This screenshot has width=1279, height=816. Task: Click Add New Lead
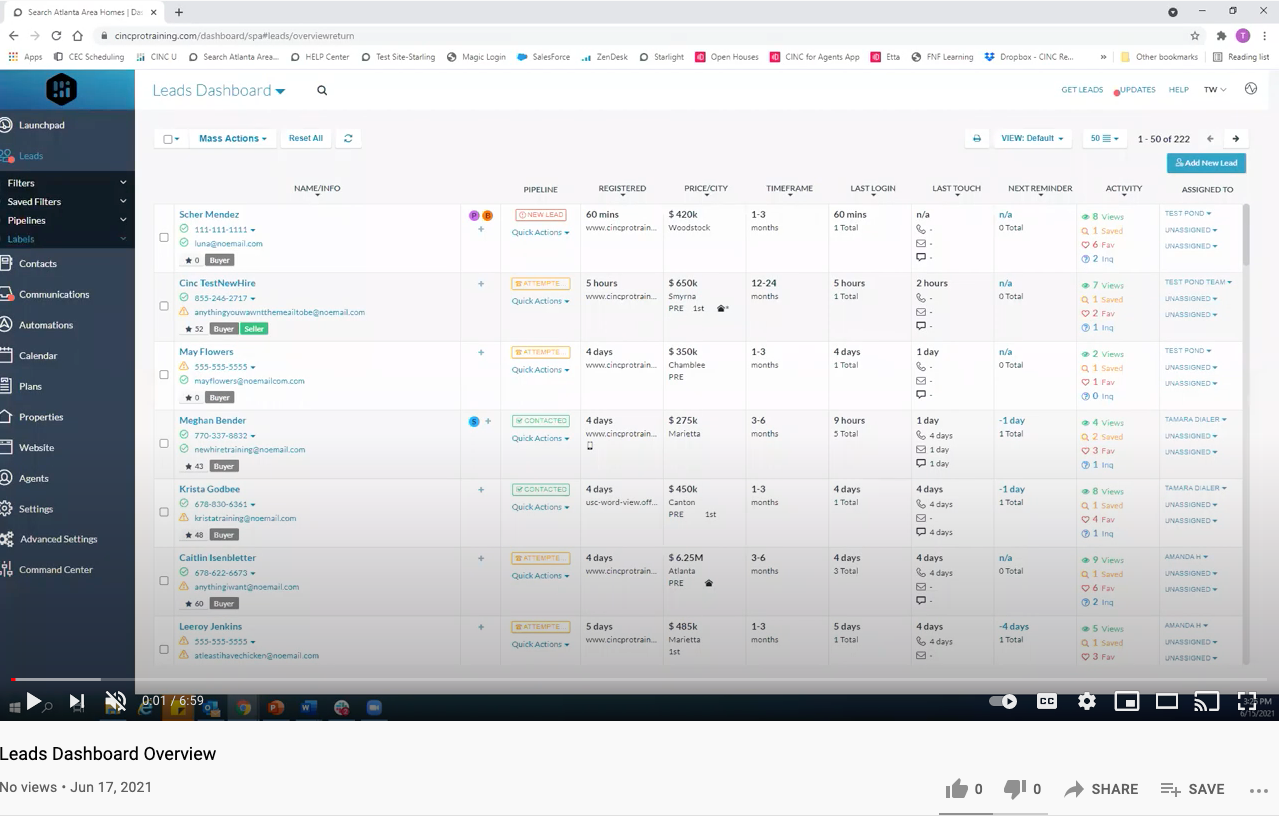point(1205,162)
